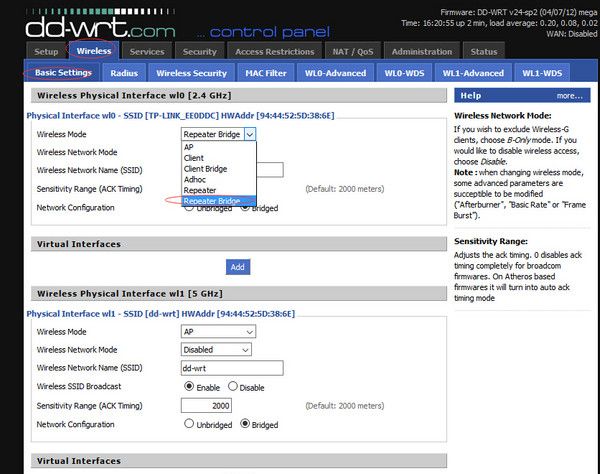Click the dd-wrt.com logo
This screenshot has width=600, height=474.
[100, 26]
